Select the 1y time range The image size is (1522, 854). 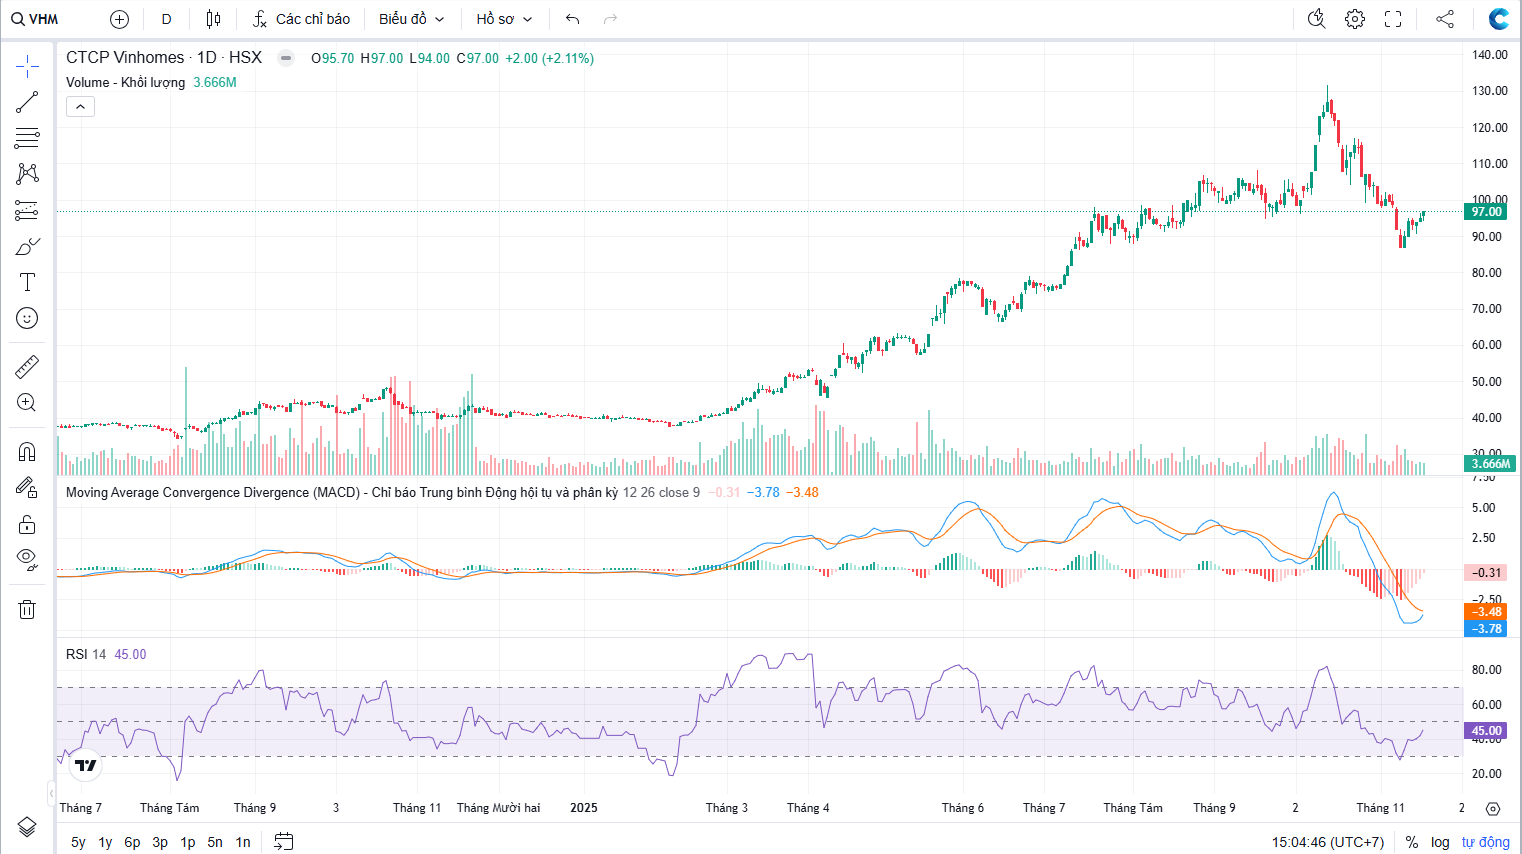click(x=105, y=842)
